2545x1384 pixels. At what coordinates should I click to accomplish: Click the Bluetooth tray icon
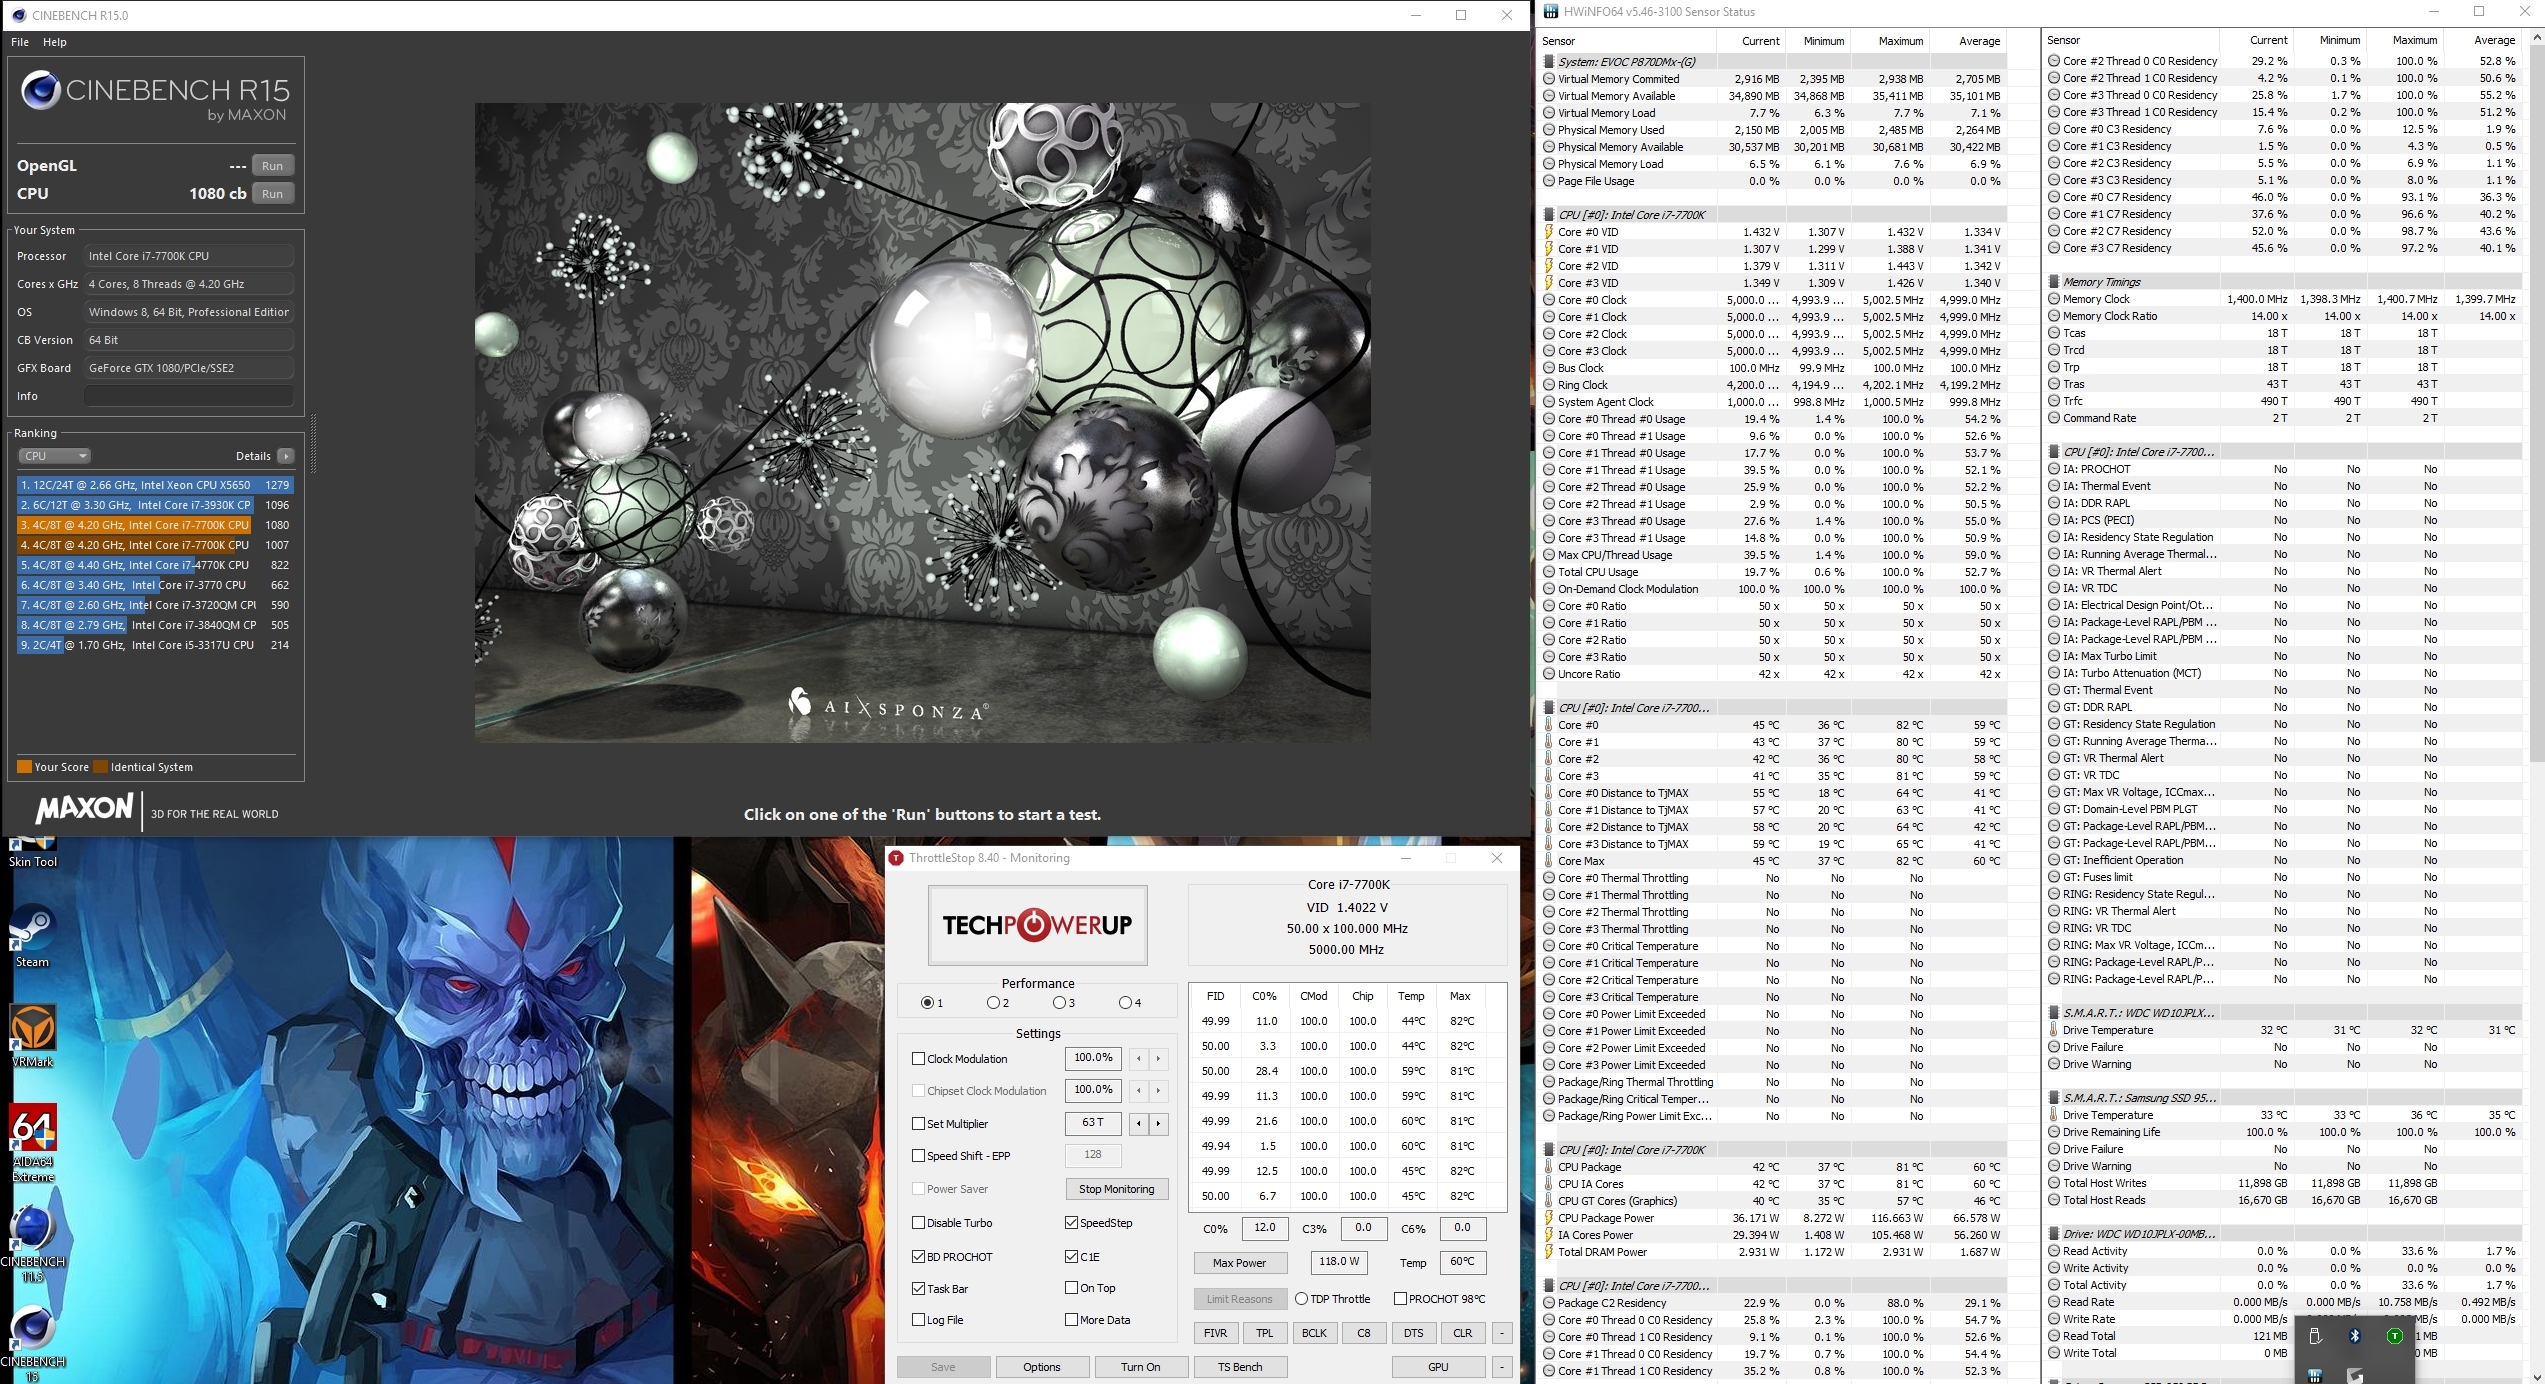tap(2354, 1336)
